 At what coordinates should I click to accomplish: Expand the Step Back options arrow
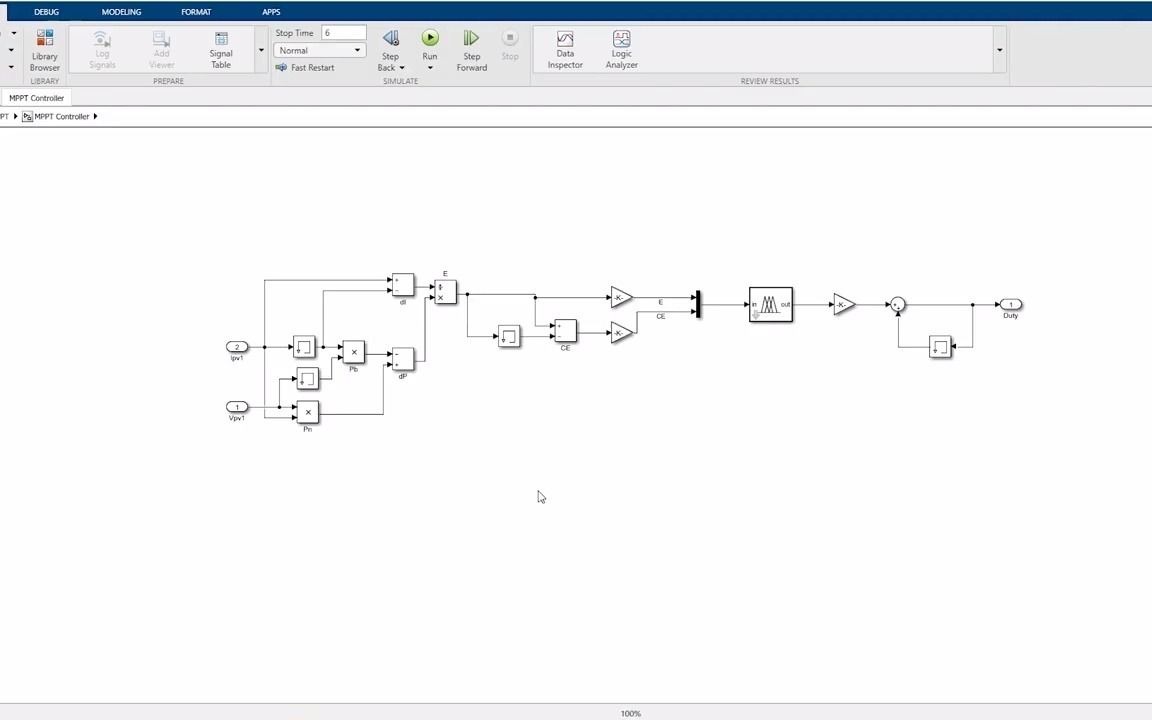pos(401,67)
